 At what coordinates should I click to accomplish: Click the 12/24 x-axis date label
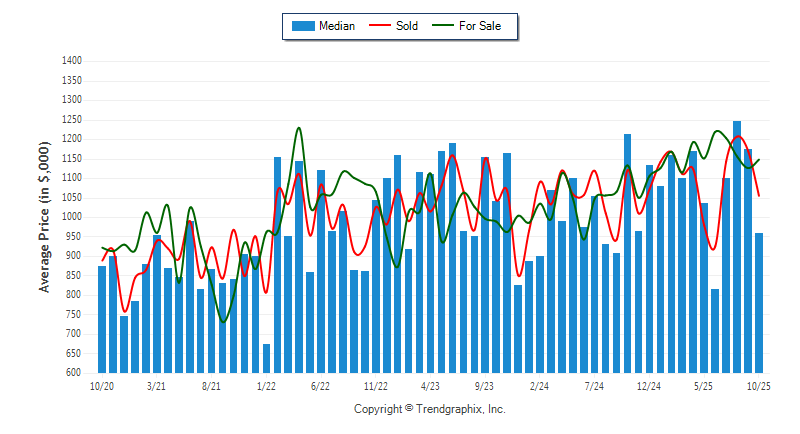click(649, 385)
